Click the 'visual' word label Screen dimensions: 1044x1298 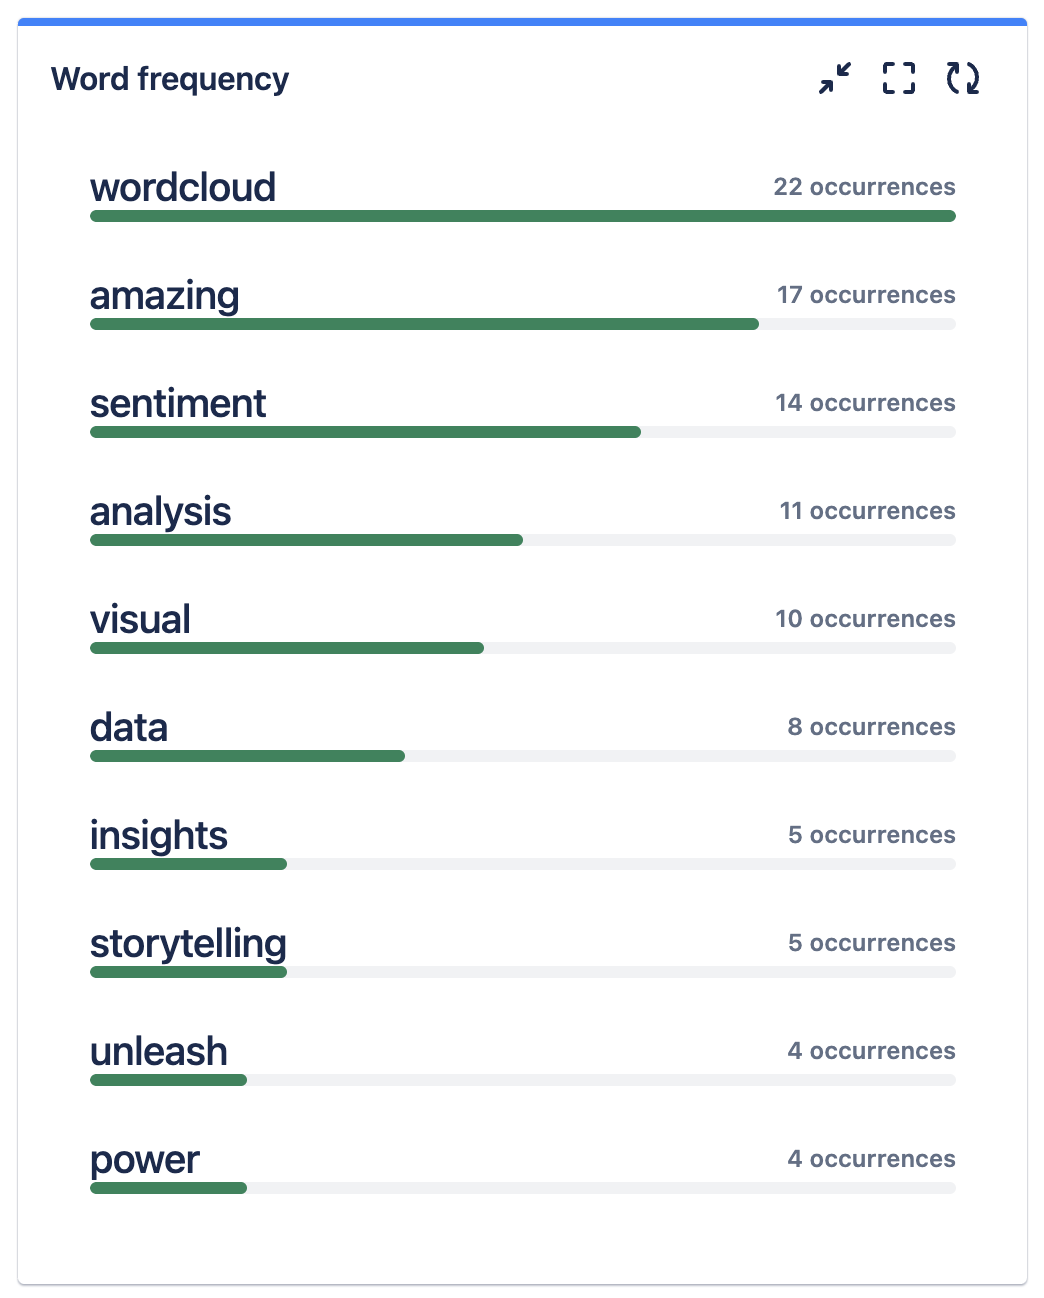pyautogui.click(x=140, y=619)
